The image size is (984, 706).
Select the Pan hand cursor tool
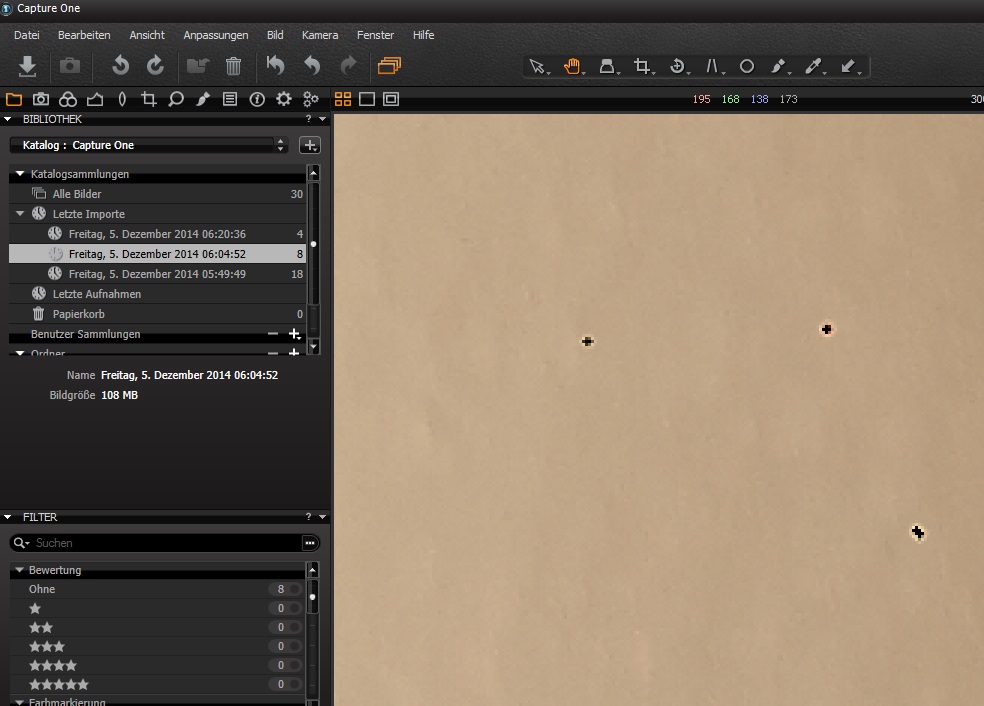(572, 67)
